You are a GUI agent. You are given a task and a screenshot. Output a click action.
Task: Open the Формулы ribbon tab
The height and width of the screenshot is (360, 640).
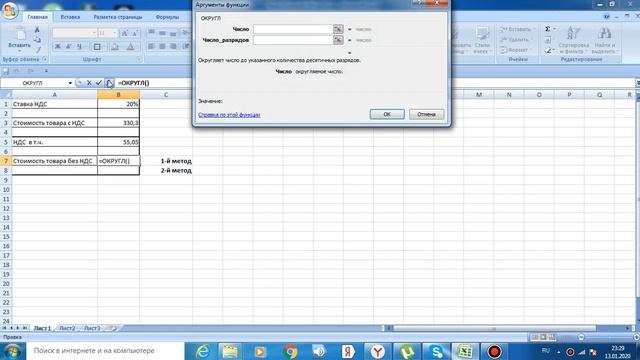pos(167,17)
